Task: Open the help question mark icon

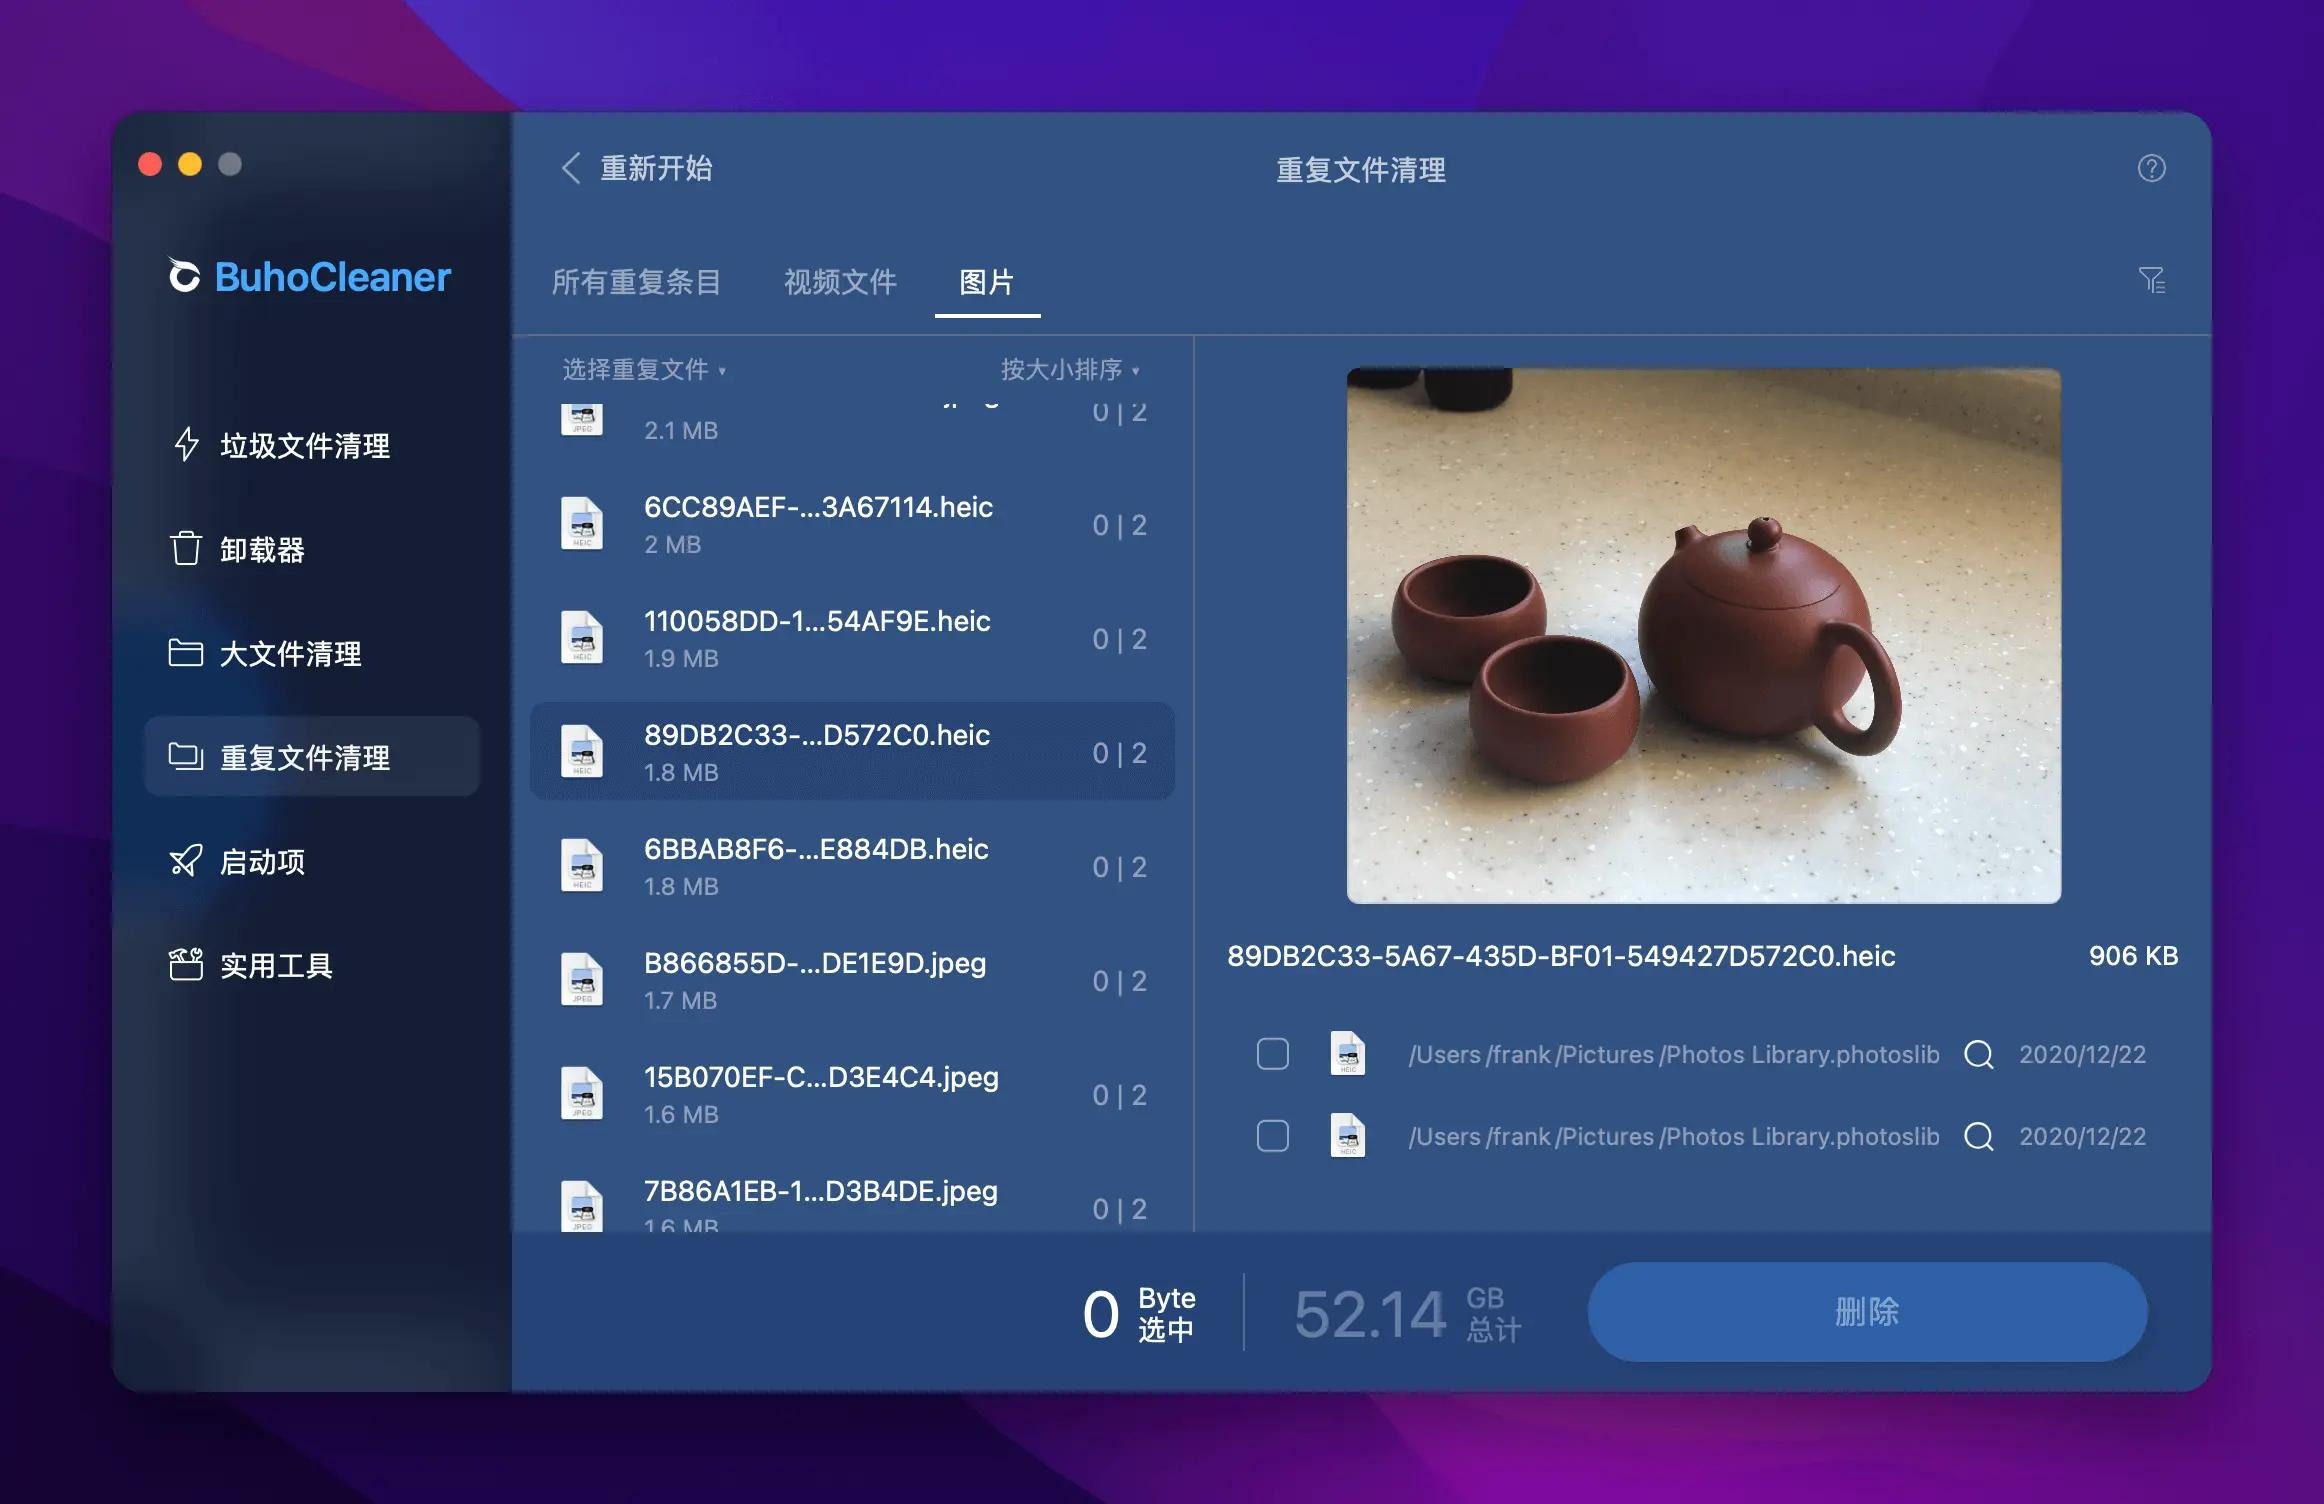Action: (x=2153, y=170)
